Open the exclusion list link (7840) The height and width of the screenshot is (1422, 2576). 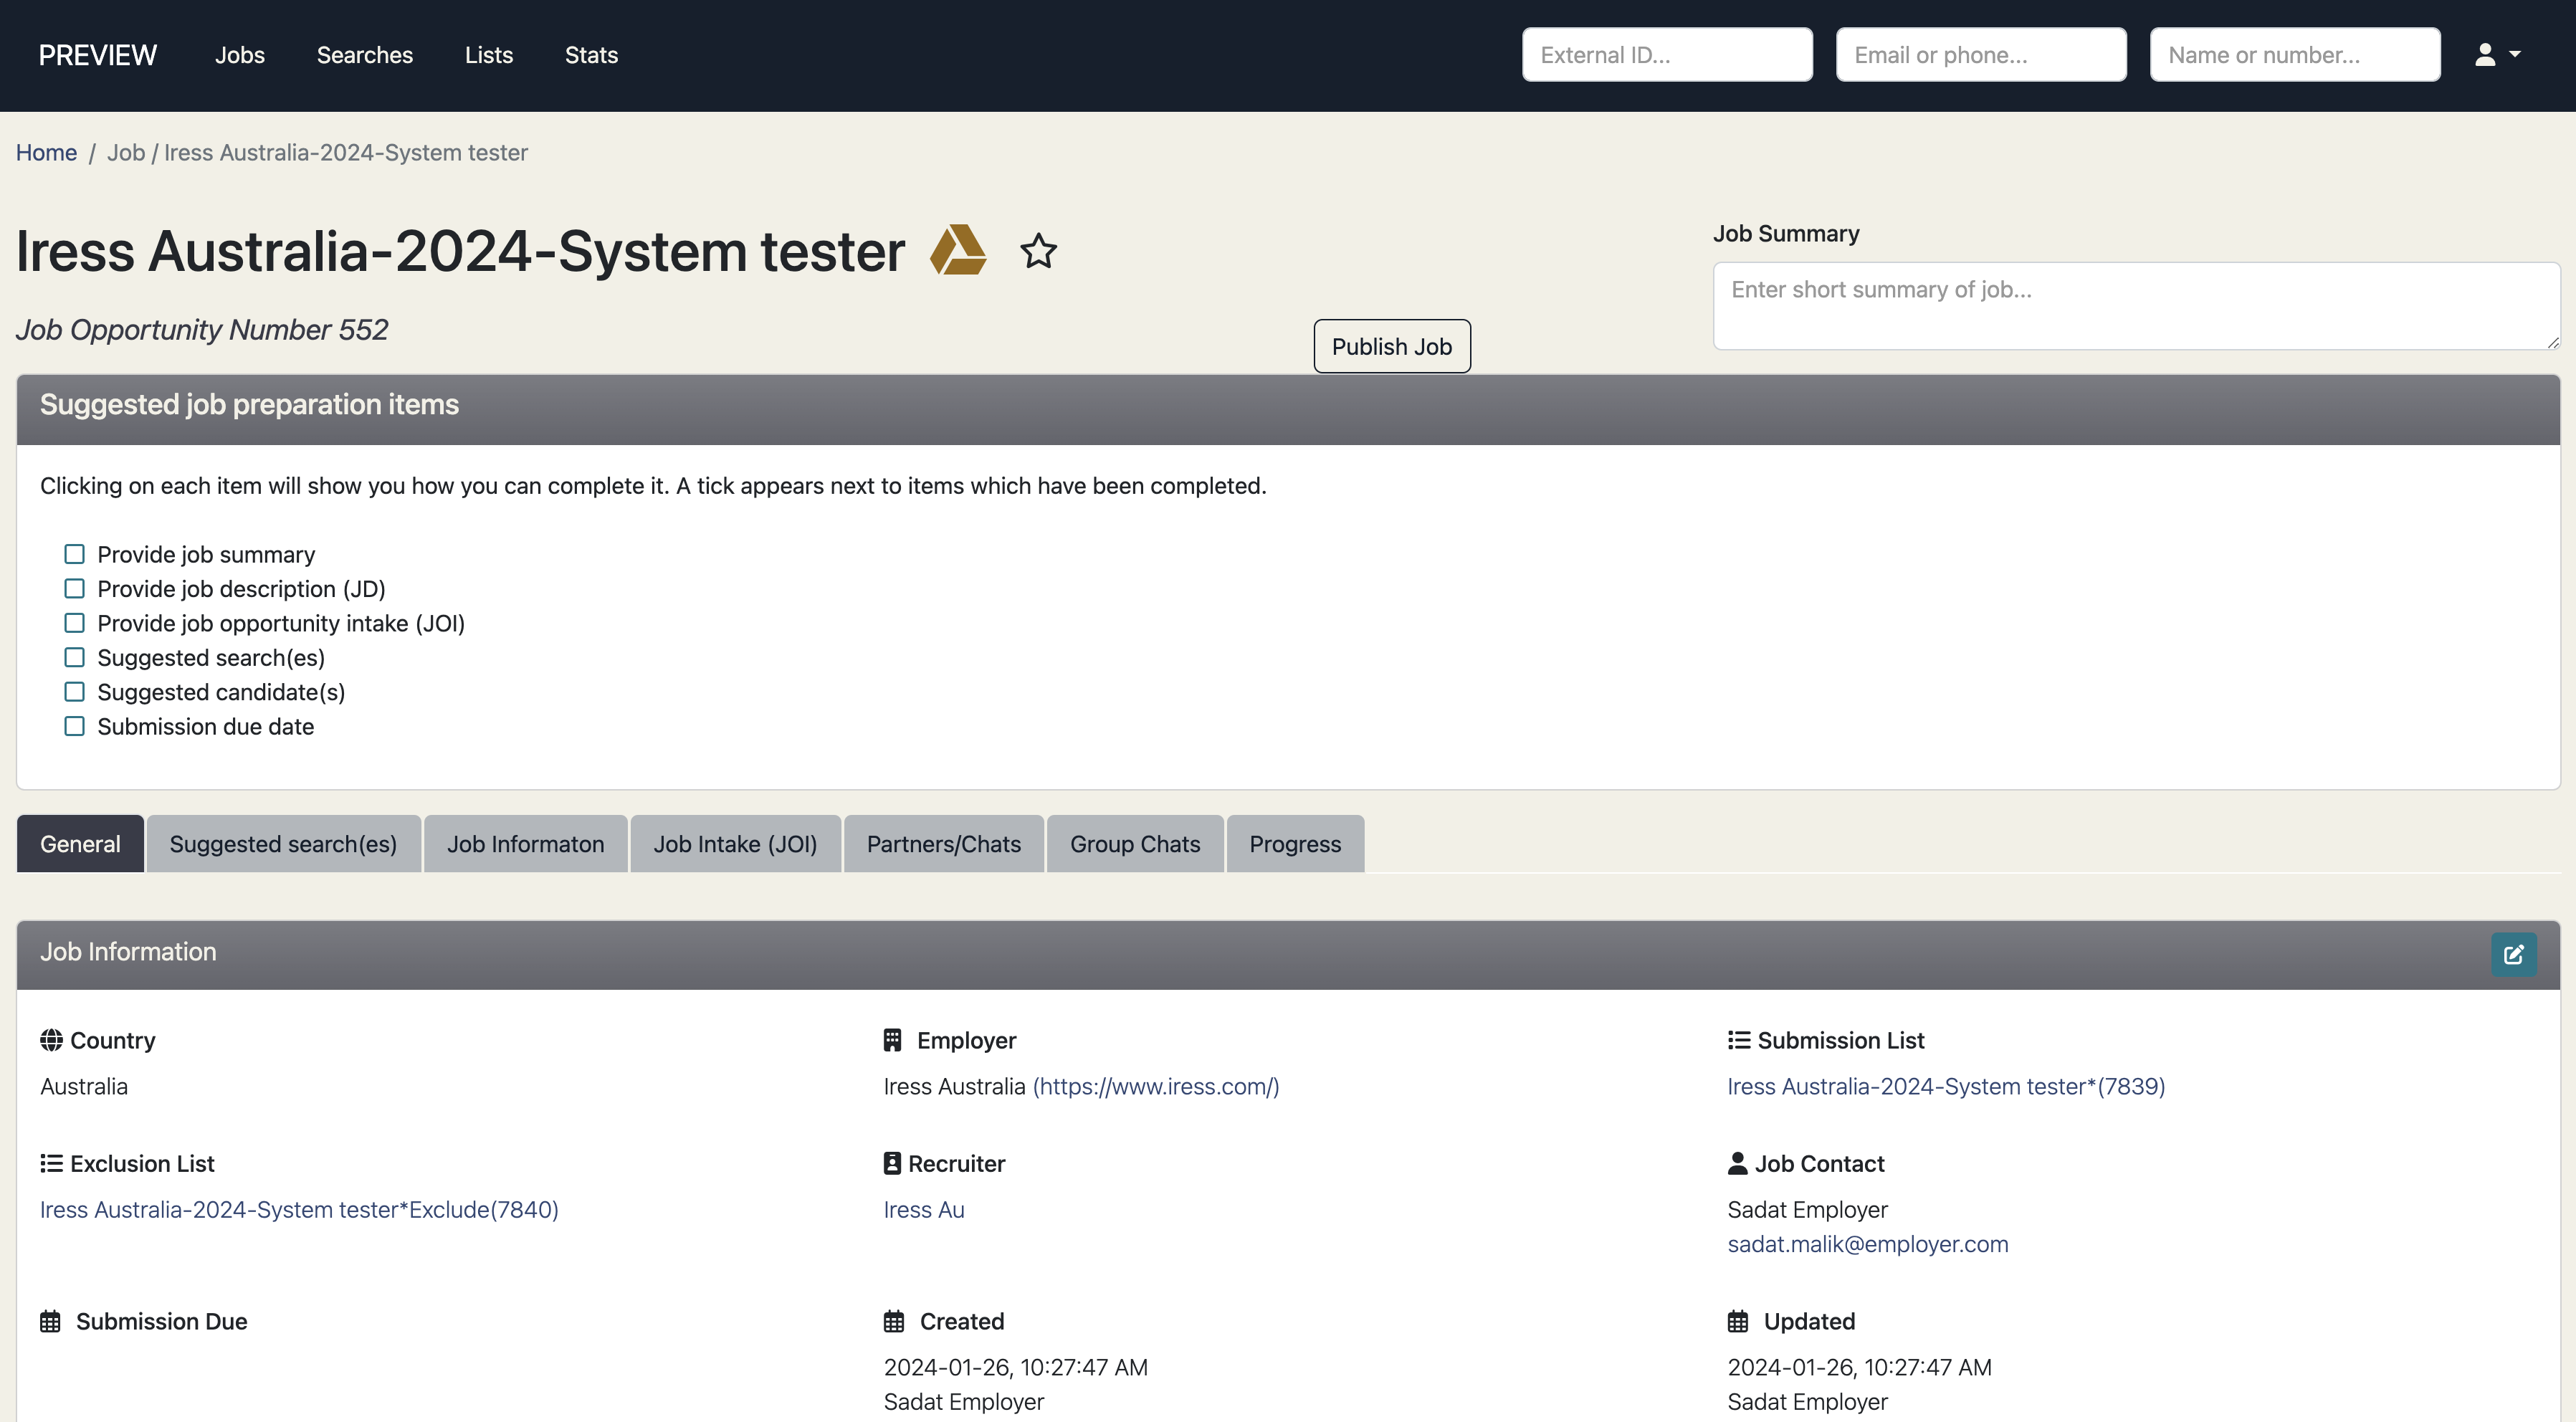pyautogui.click(x=299, y=1209)
